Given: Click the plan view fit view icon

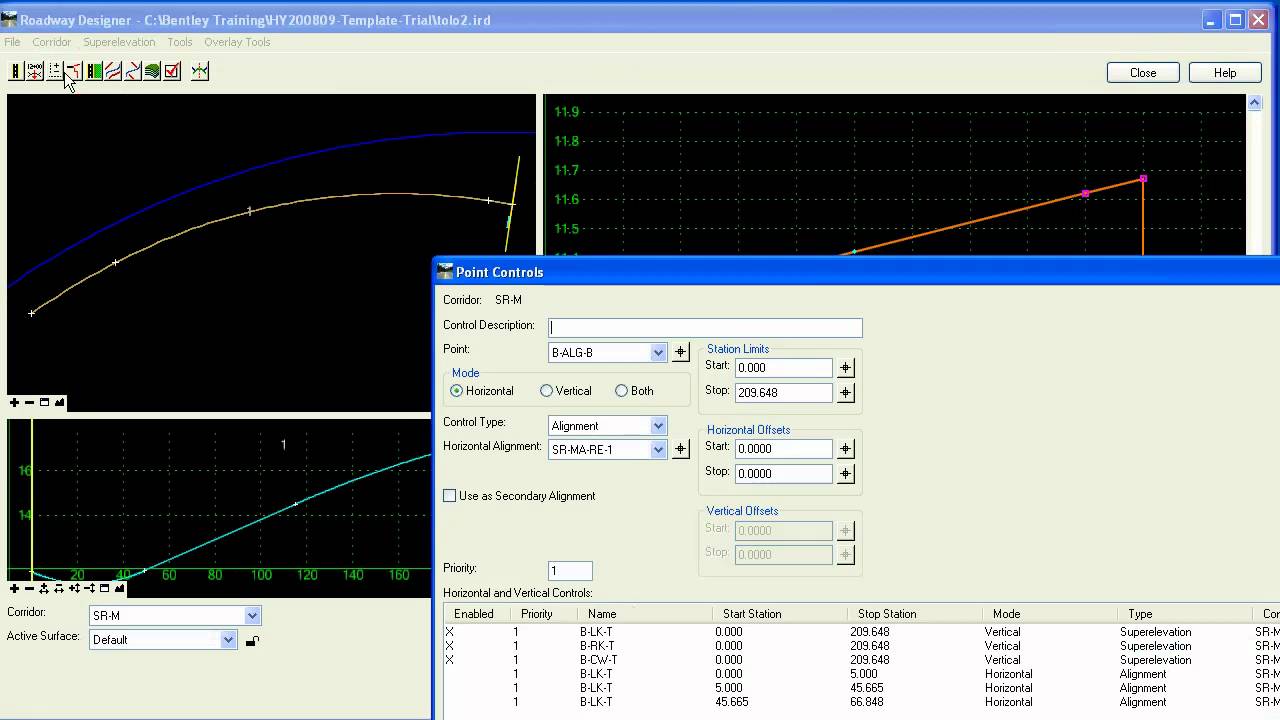Looking at the screenshot, I should click(60, 402).
